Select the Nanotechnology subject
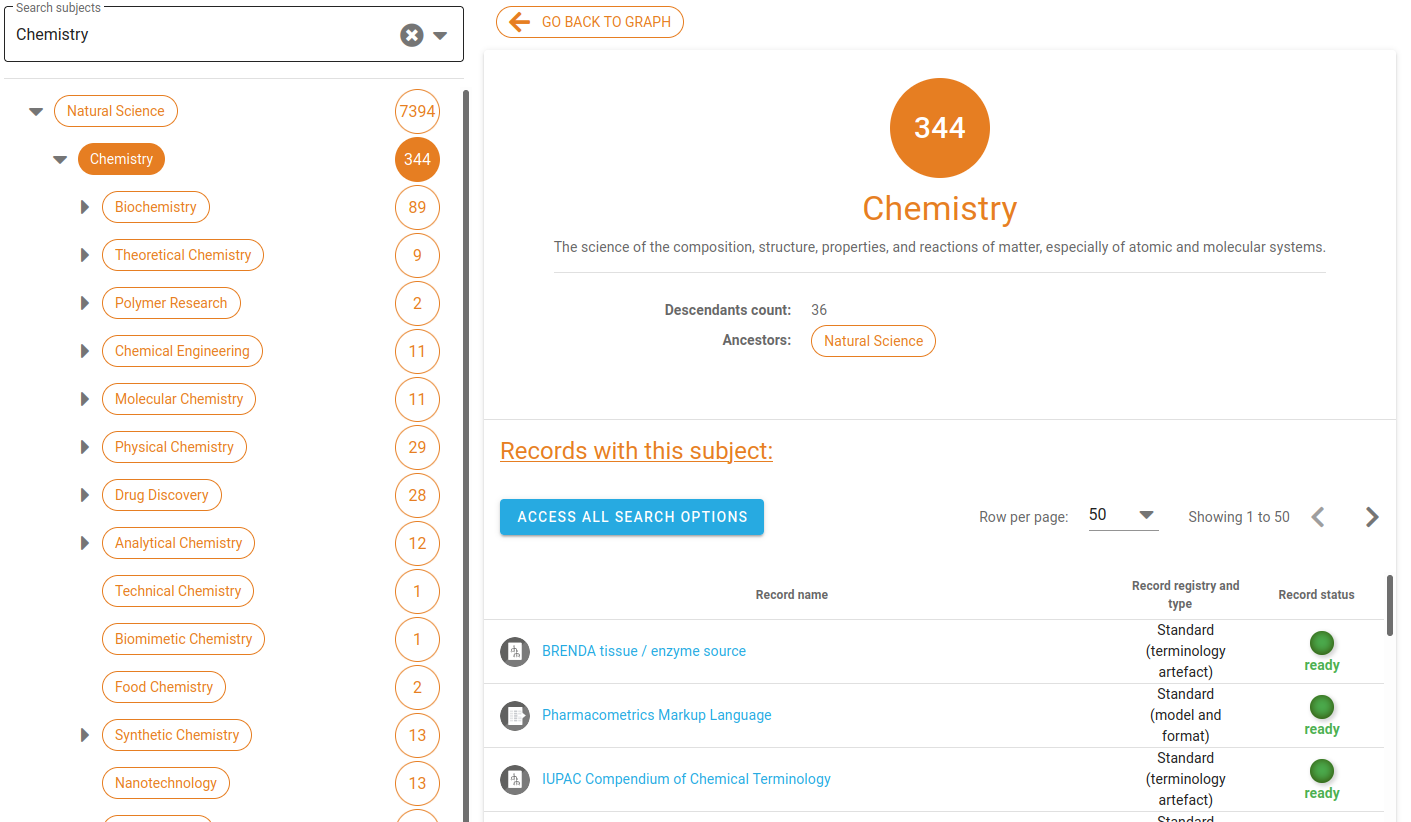1411x822 pixels. (166, 783)
